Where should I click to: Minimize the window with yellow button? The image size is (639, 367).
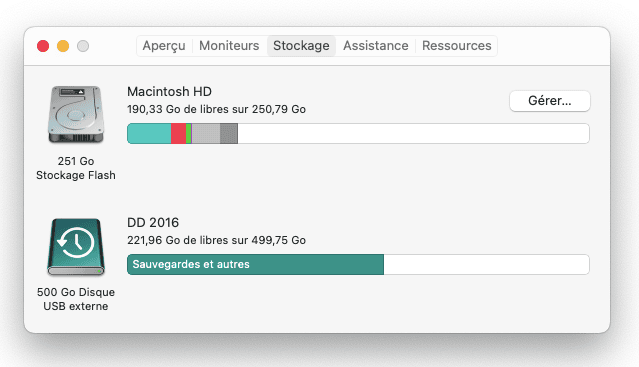tap(63, 46)
